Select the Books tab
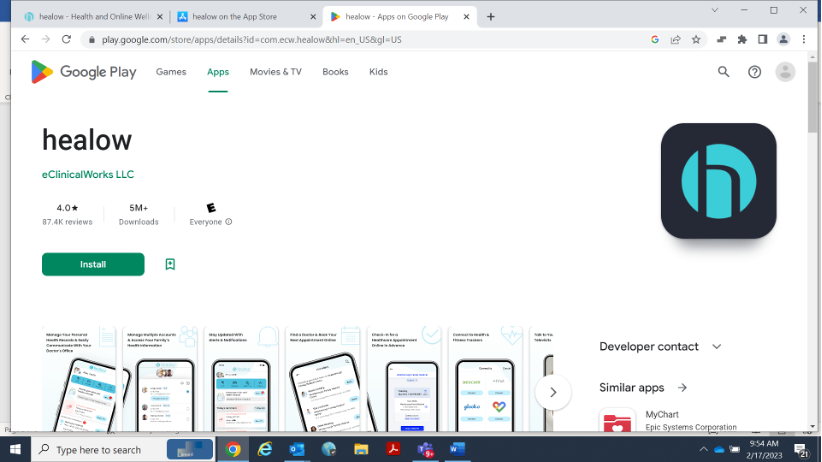Screen dimensions: 822x462 [x=335, y=72]
